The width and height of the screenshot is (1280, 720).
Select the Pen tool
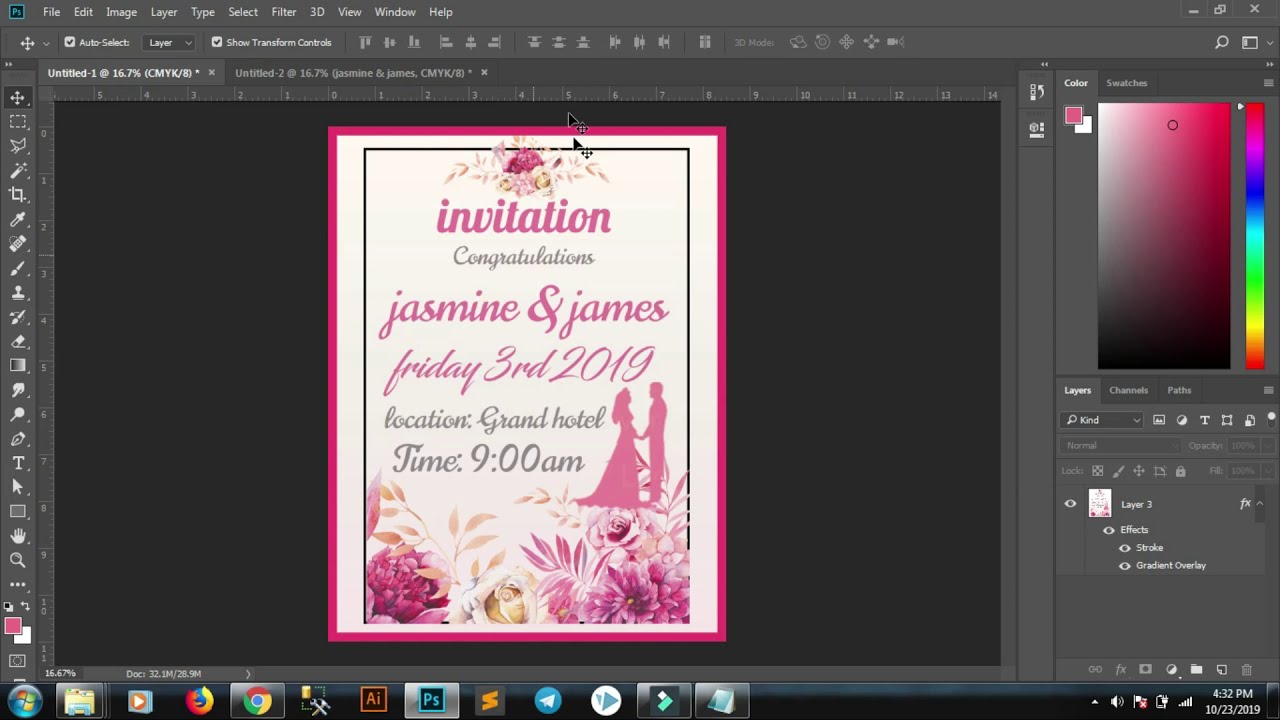click(x=18, y=439)
